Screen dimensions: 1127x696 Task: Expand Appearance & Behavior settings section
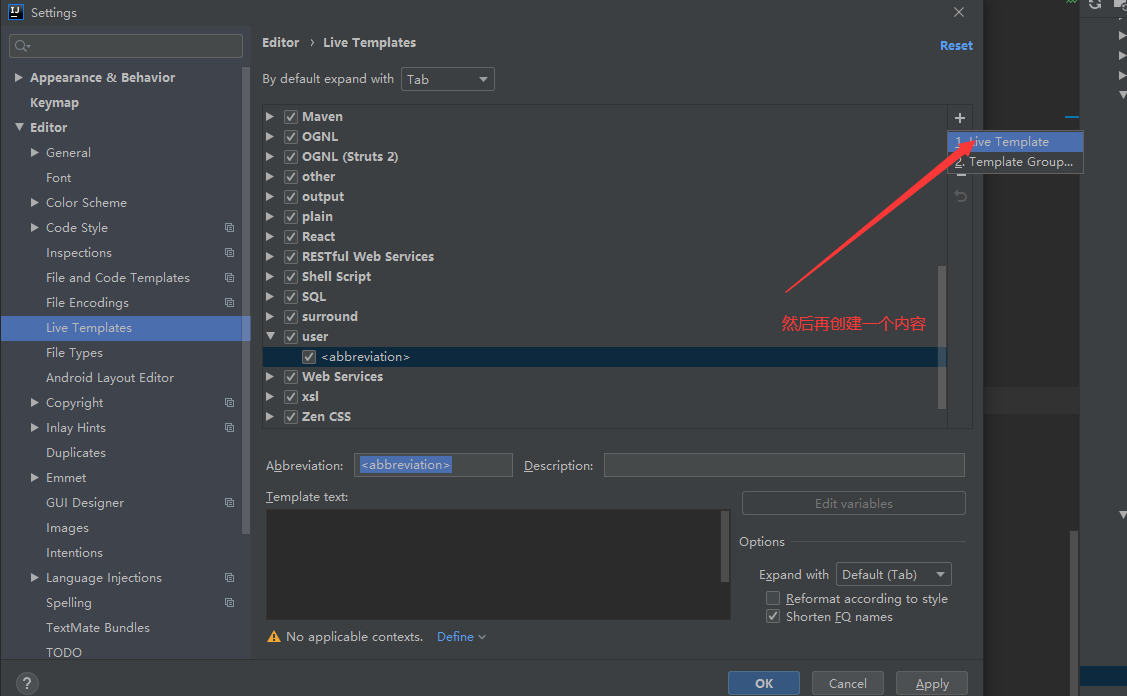[19, 78]
